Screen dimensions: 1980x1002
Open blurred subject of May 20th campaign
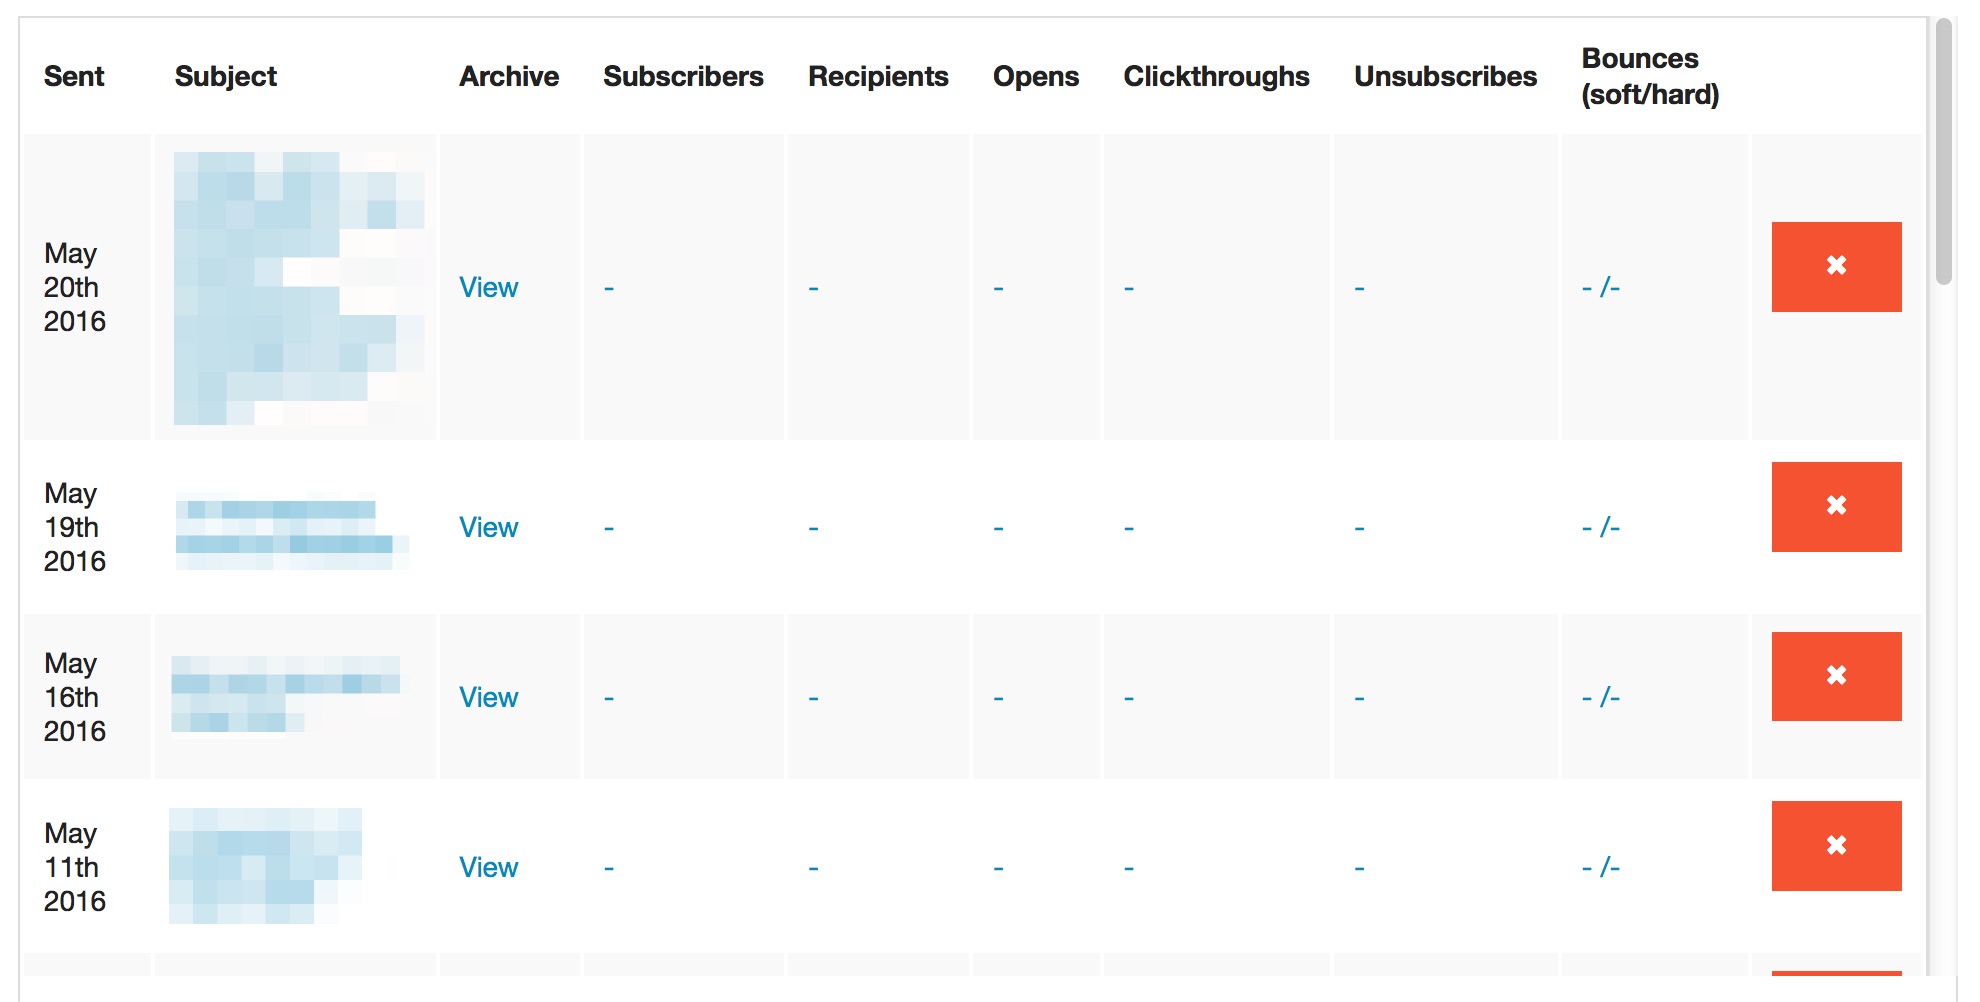coord(299,288)
